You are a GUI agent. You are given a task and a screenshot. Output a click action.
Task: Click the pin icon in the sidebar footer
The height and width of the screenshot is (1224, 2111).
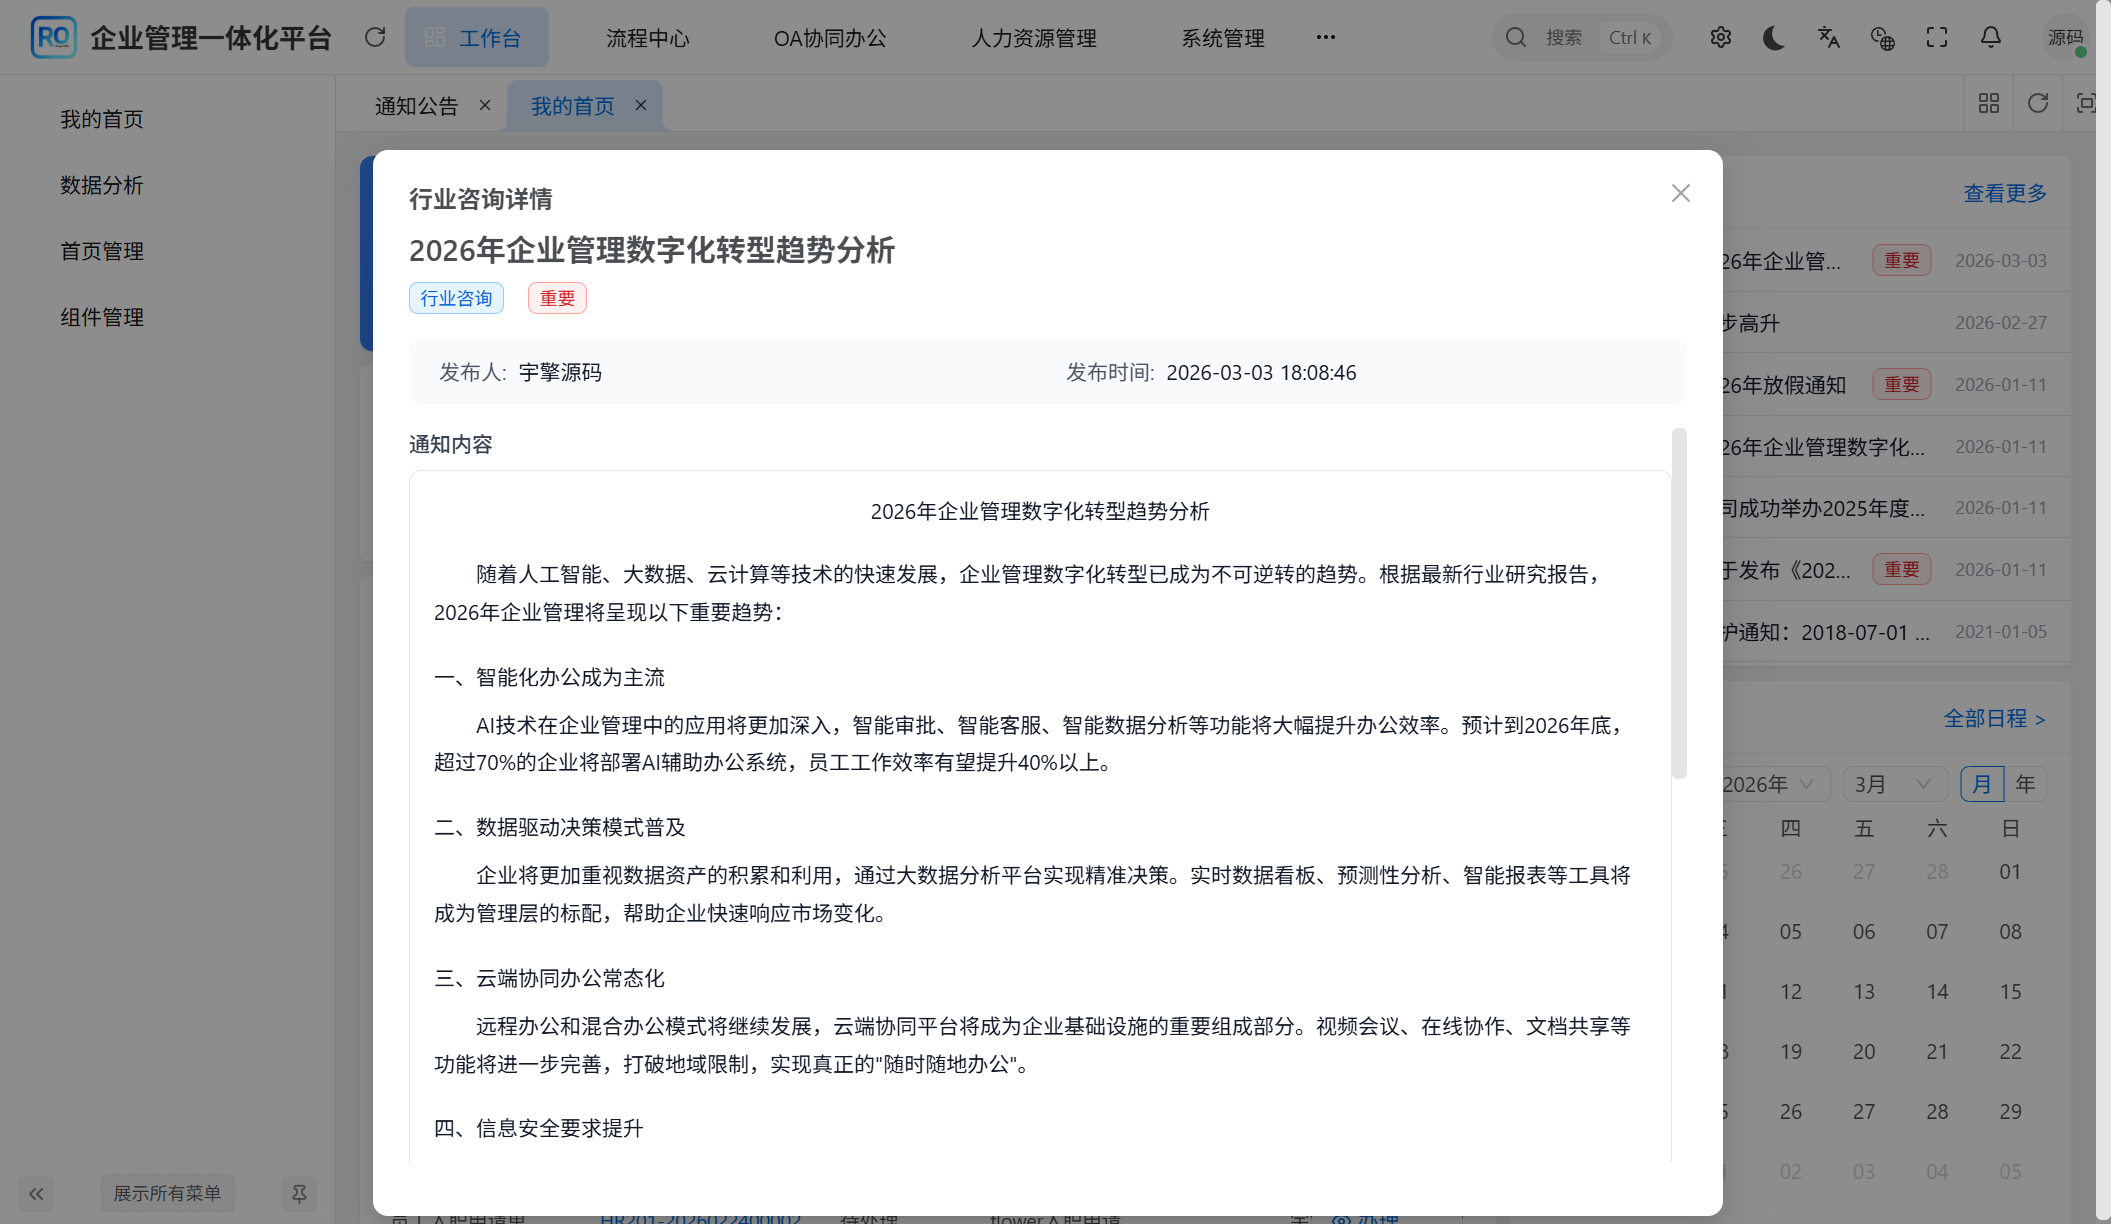[x=299, y=1193]
